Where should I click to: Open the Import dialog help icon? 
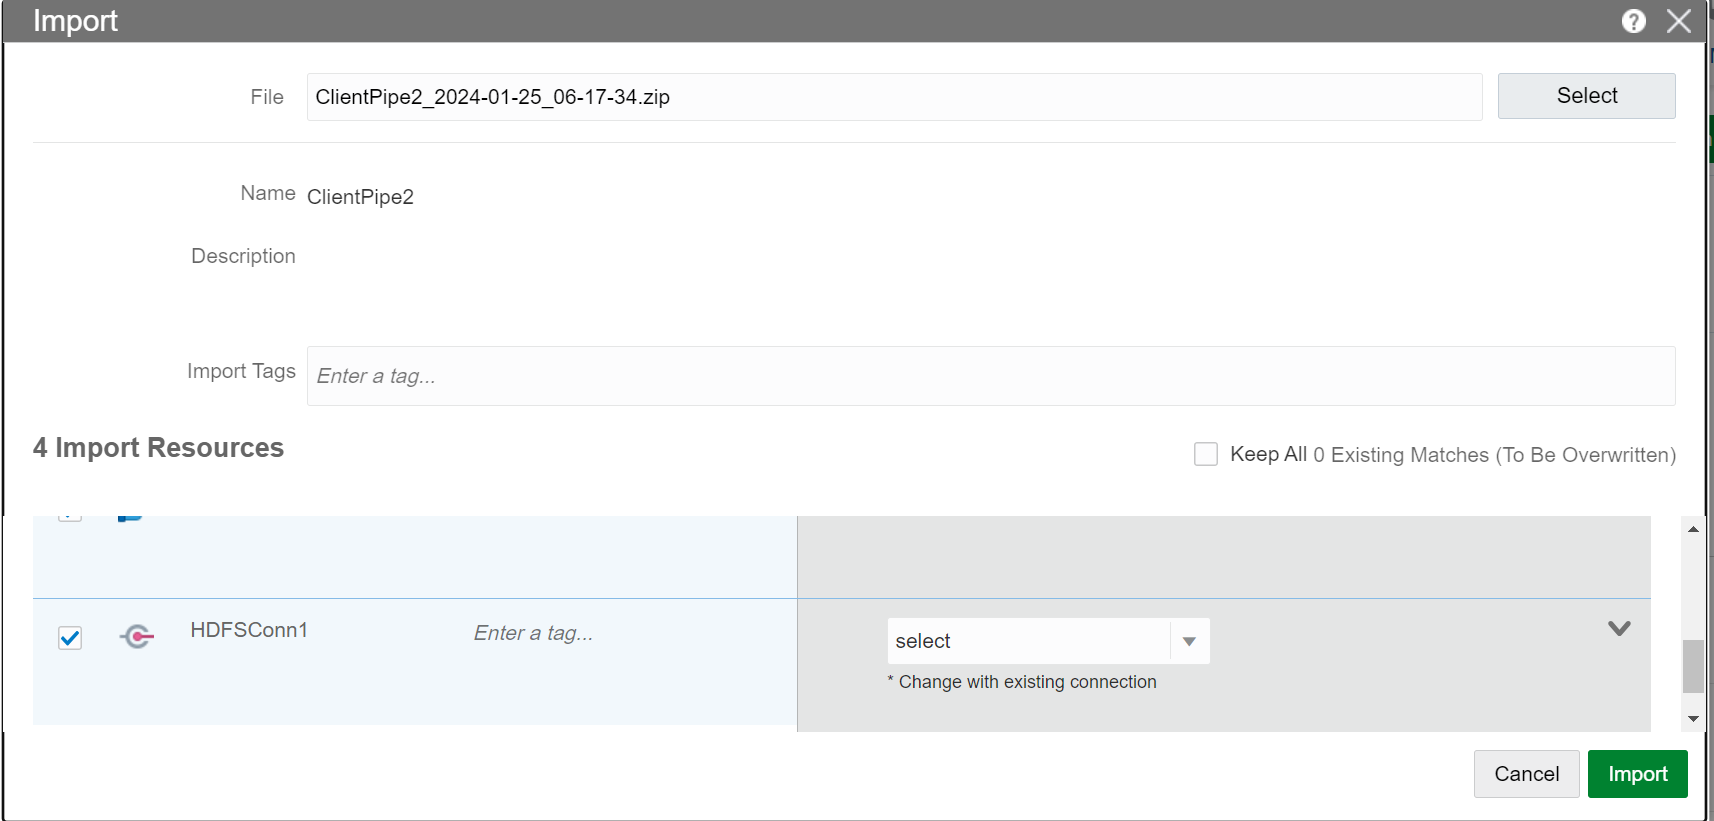click(x=1634, y=21)
